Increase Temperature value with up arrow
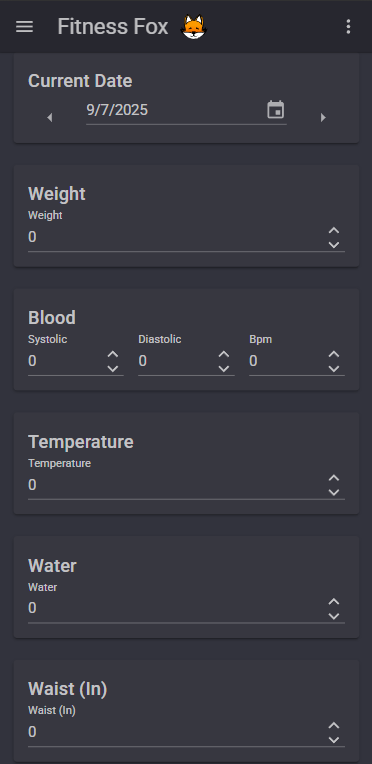 [x=333, y=478]
